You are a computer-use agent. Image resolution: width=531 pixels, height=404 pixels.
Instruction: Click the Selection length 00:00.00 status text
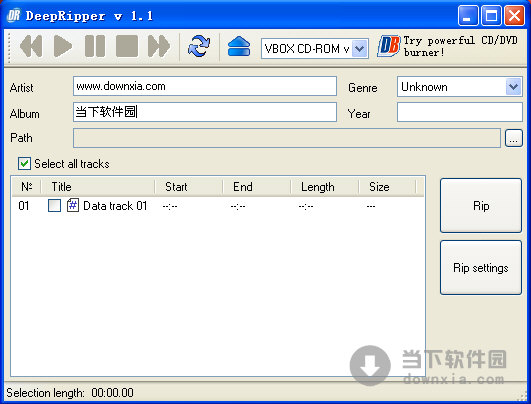click(70, 393)
